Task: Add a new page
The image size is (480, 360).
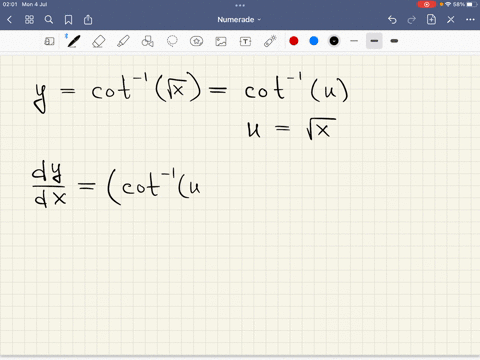Action: 431,19
